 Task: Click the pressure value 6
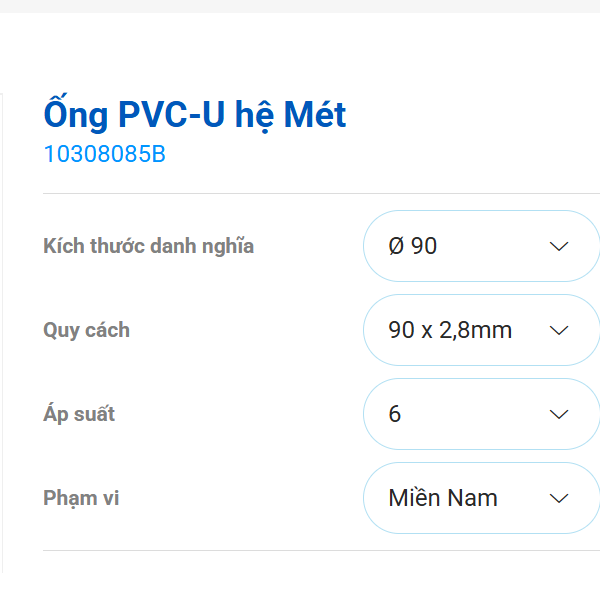point(395,414)
